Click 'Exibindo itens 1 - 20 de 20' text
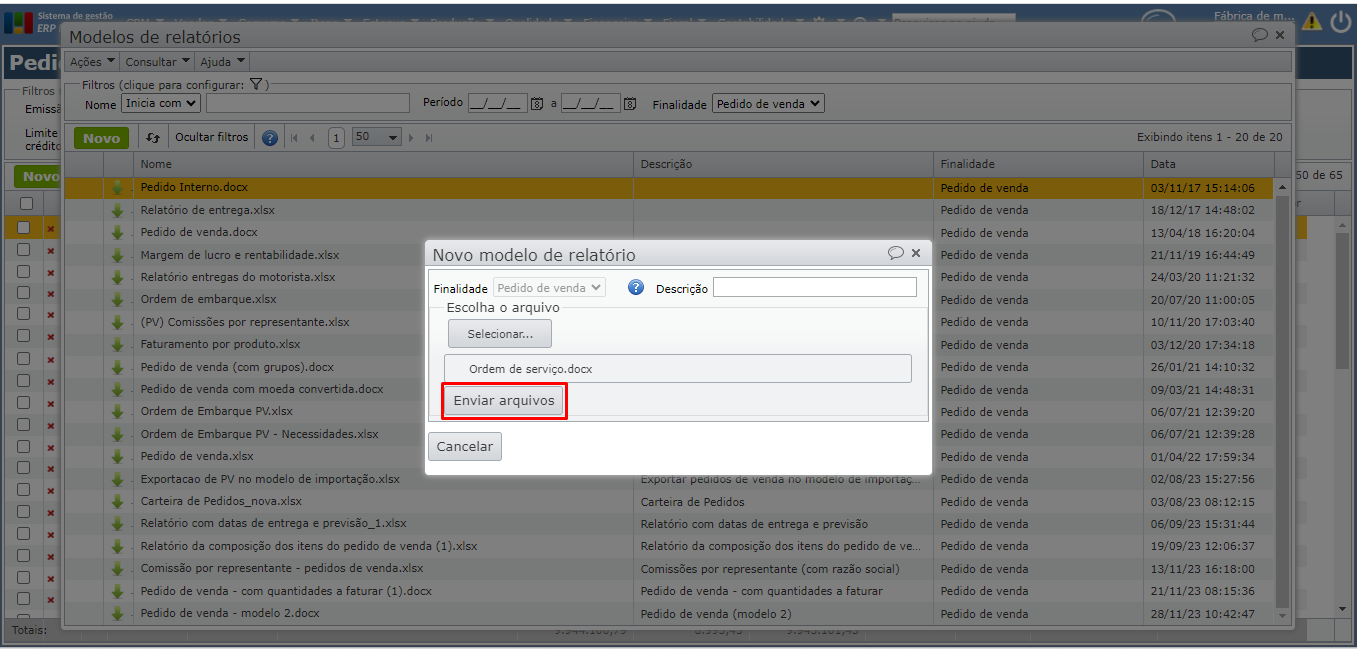 1209,137
